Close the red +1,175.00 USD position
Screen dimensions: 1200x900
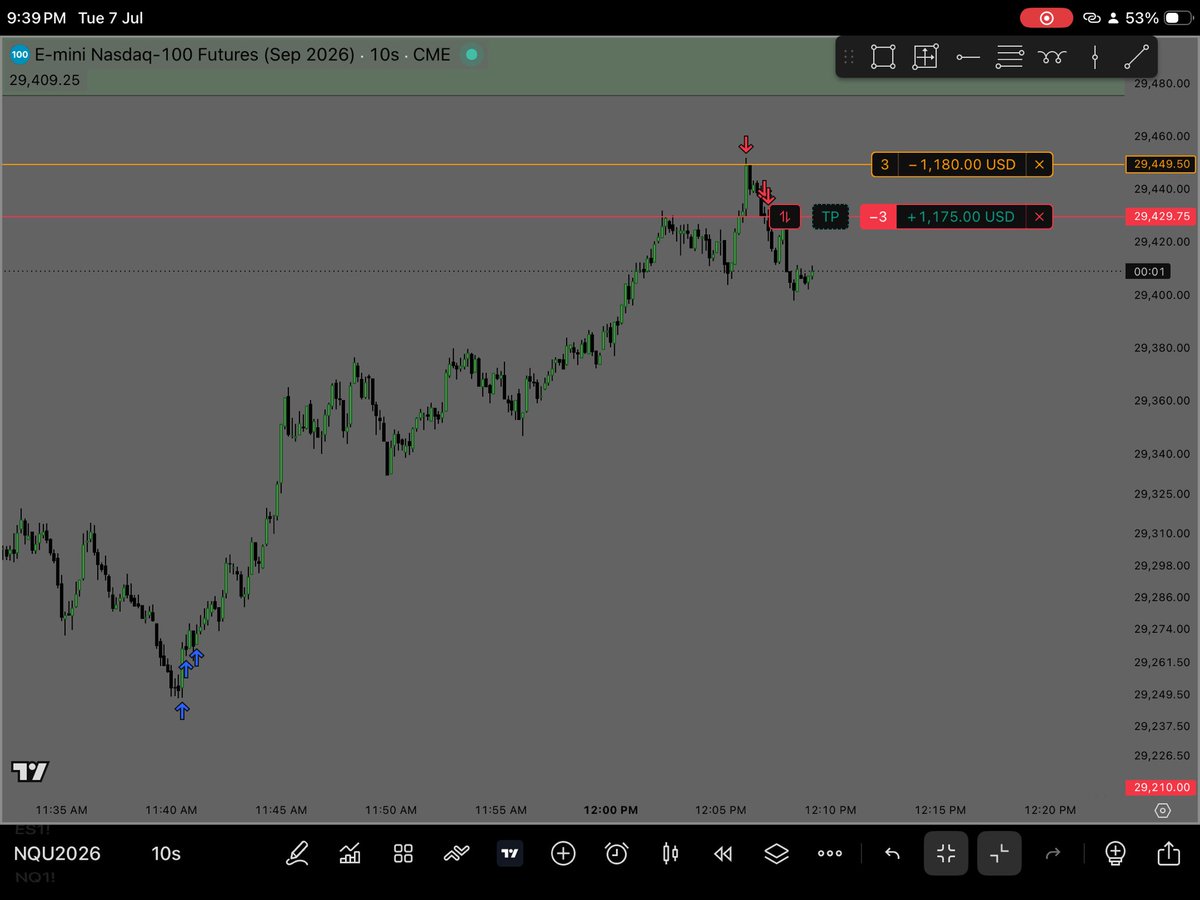pyautogui.click(x=1040, y=217)
